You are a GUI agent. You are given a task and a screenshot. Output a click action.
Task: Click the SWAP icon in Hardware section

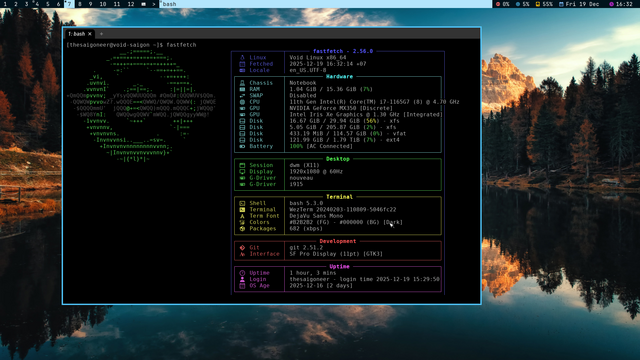pos(242,96)
